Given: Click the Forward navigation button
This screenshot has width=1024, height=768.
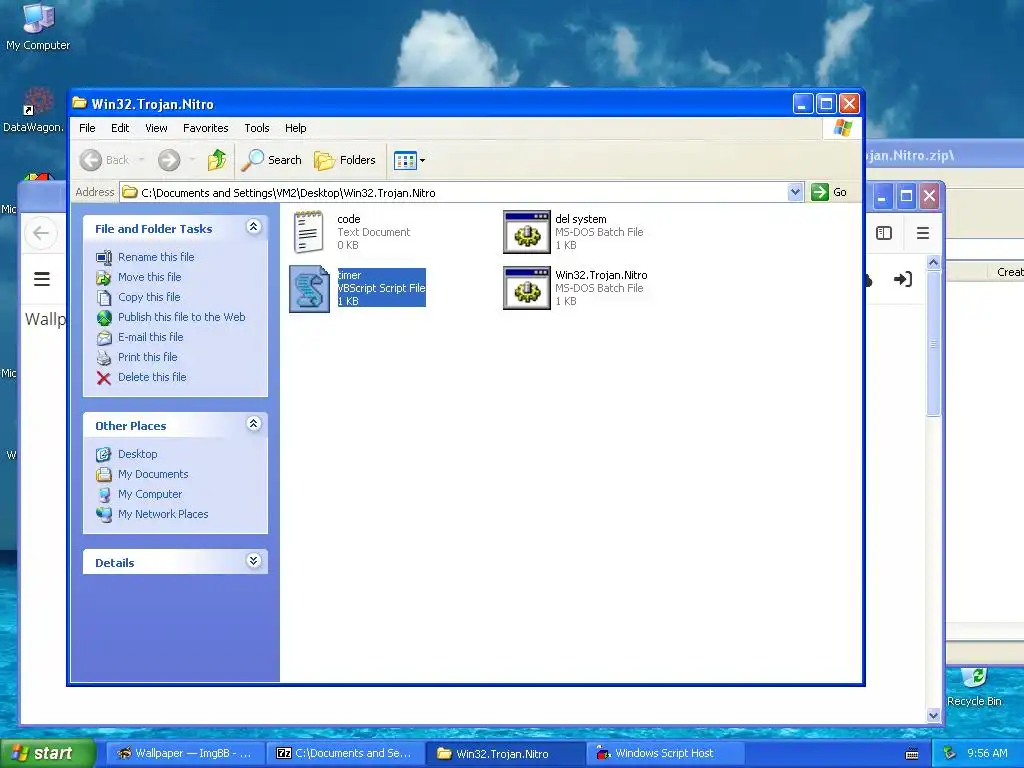Looking at the screenshot, I should (169, 160).
